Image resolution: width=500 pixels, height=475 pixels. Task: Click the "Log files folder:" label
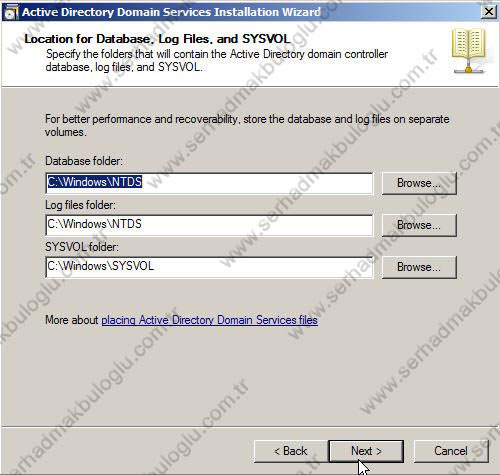(x=80, y=205)
